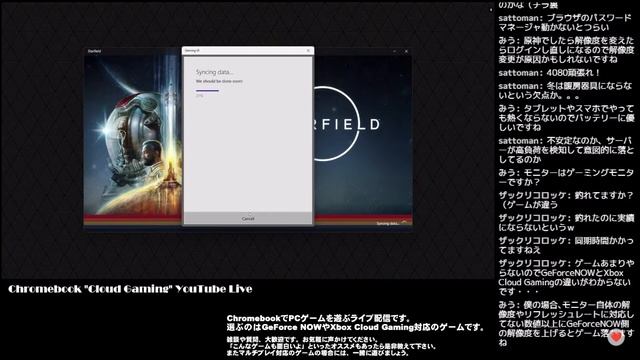Click ザックリコロッケ's '同期時間かかってますねえ' message
Image resolution: width=640 pixels, height=360 pixels.
point(566,245)
